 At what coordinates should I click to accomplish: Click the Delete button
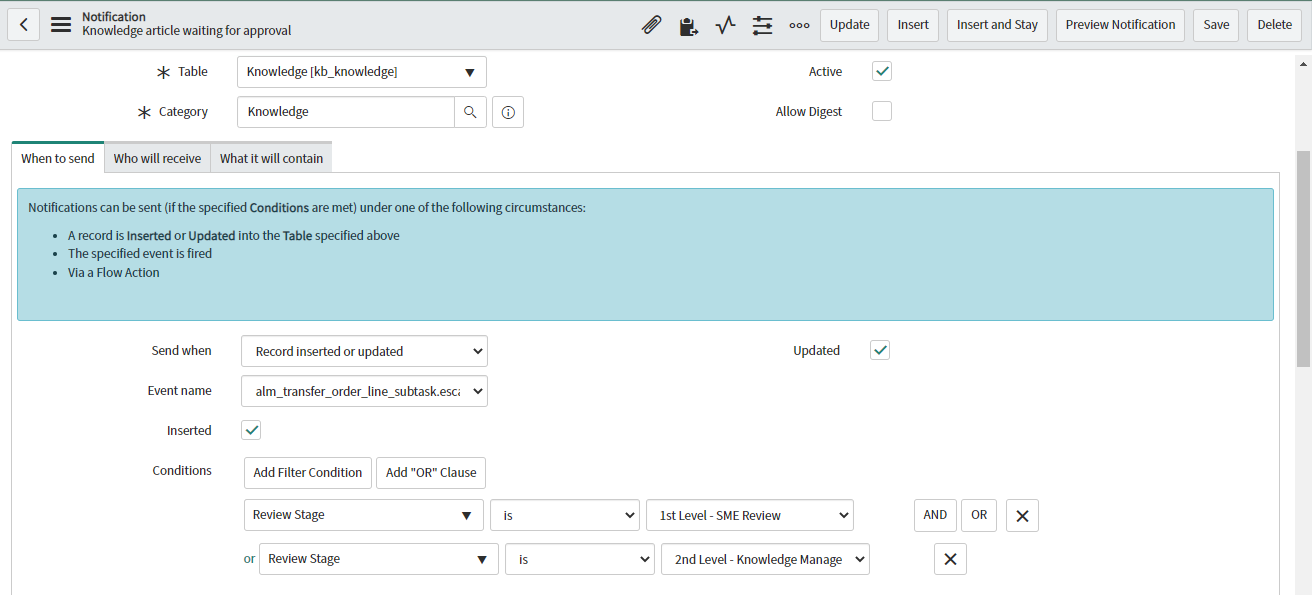[x=1274, y=25]
